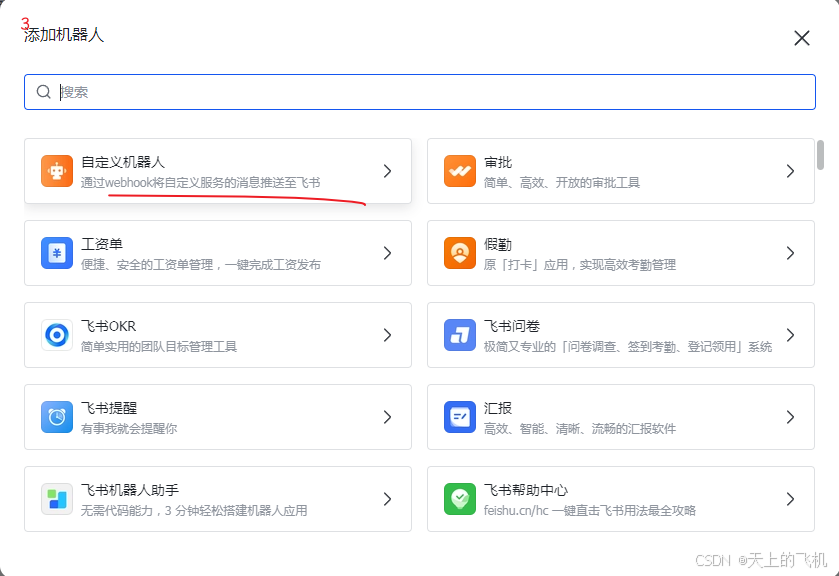Expand the 审批 chevron arrow
Image resolution: width=839 pixels, height=576 pixels.
point(790,171)
